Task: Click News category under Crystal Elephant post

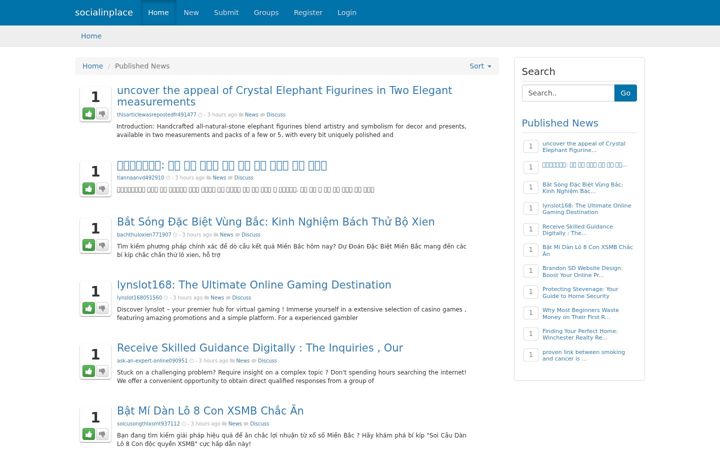Action: coord(251,115)
